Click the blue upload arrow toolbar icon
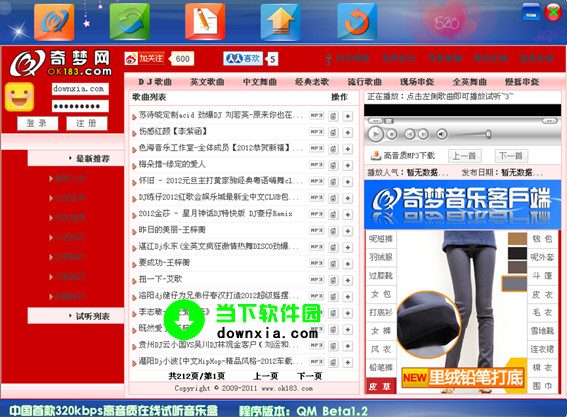The width and height of the screenshot is (567, 417). tap(281, 22)
